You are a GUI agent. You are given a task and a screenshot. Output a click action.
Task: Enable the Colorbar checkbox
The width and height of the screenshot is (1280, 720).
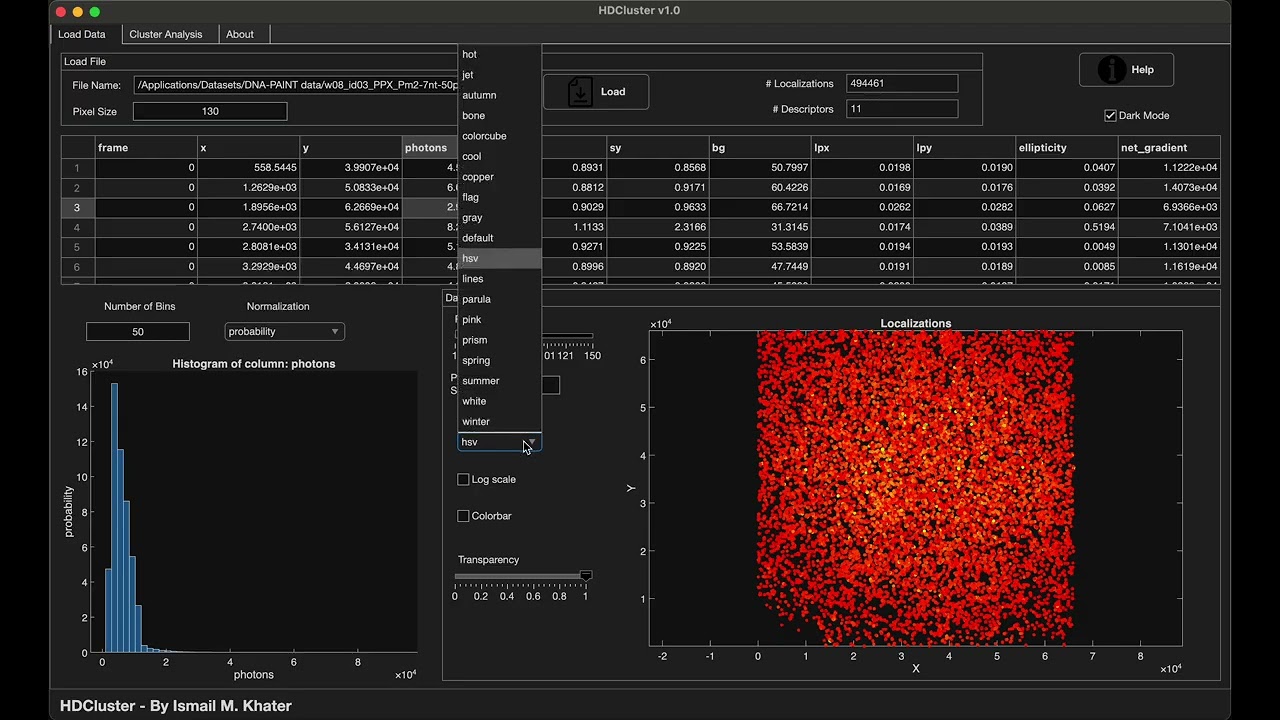pos(463,516)
